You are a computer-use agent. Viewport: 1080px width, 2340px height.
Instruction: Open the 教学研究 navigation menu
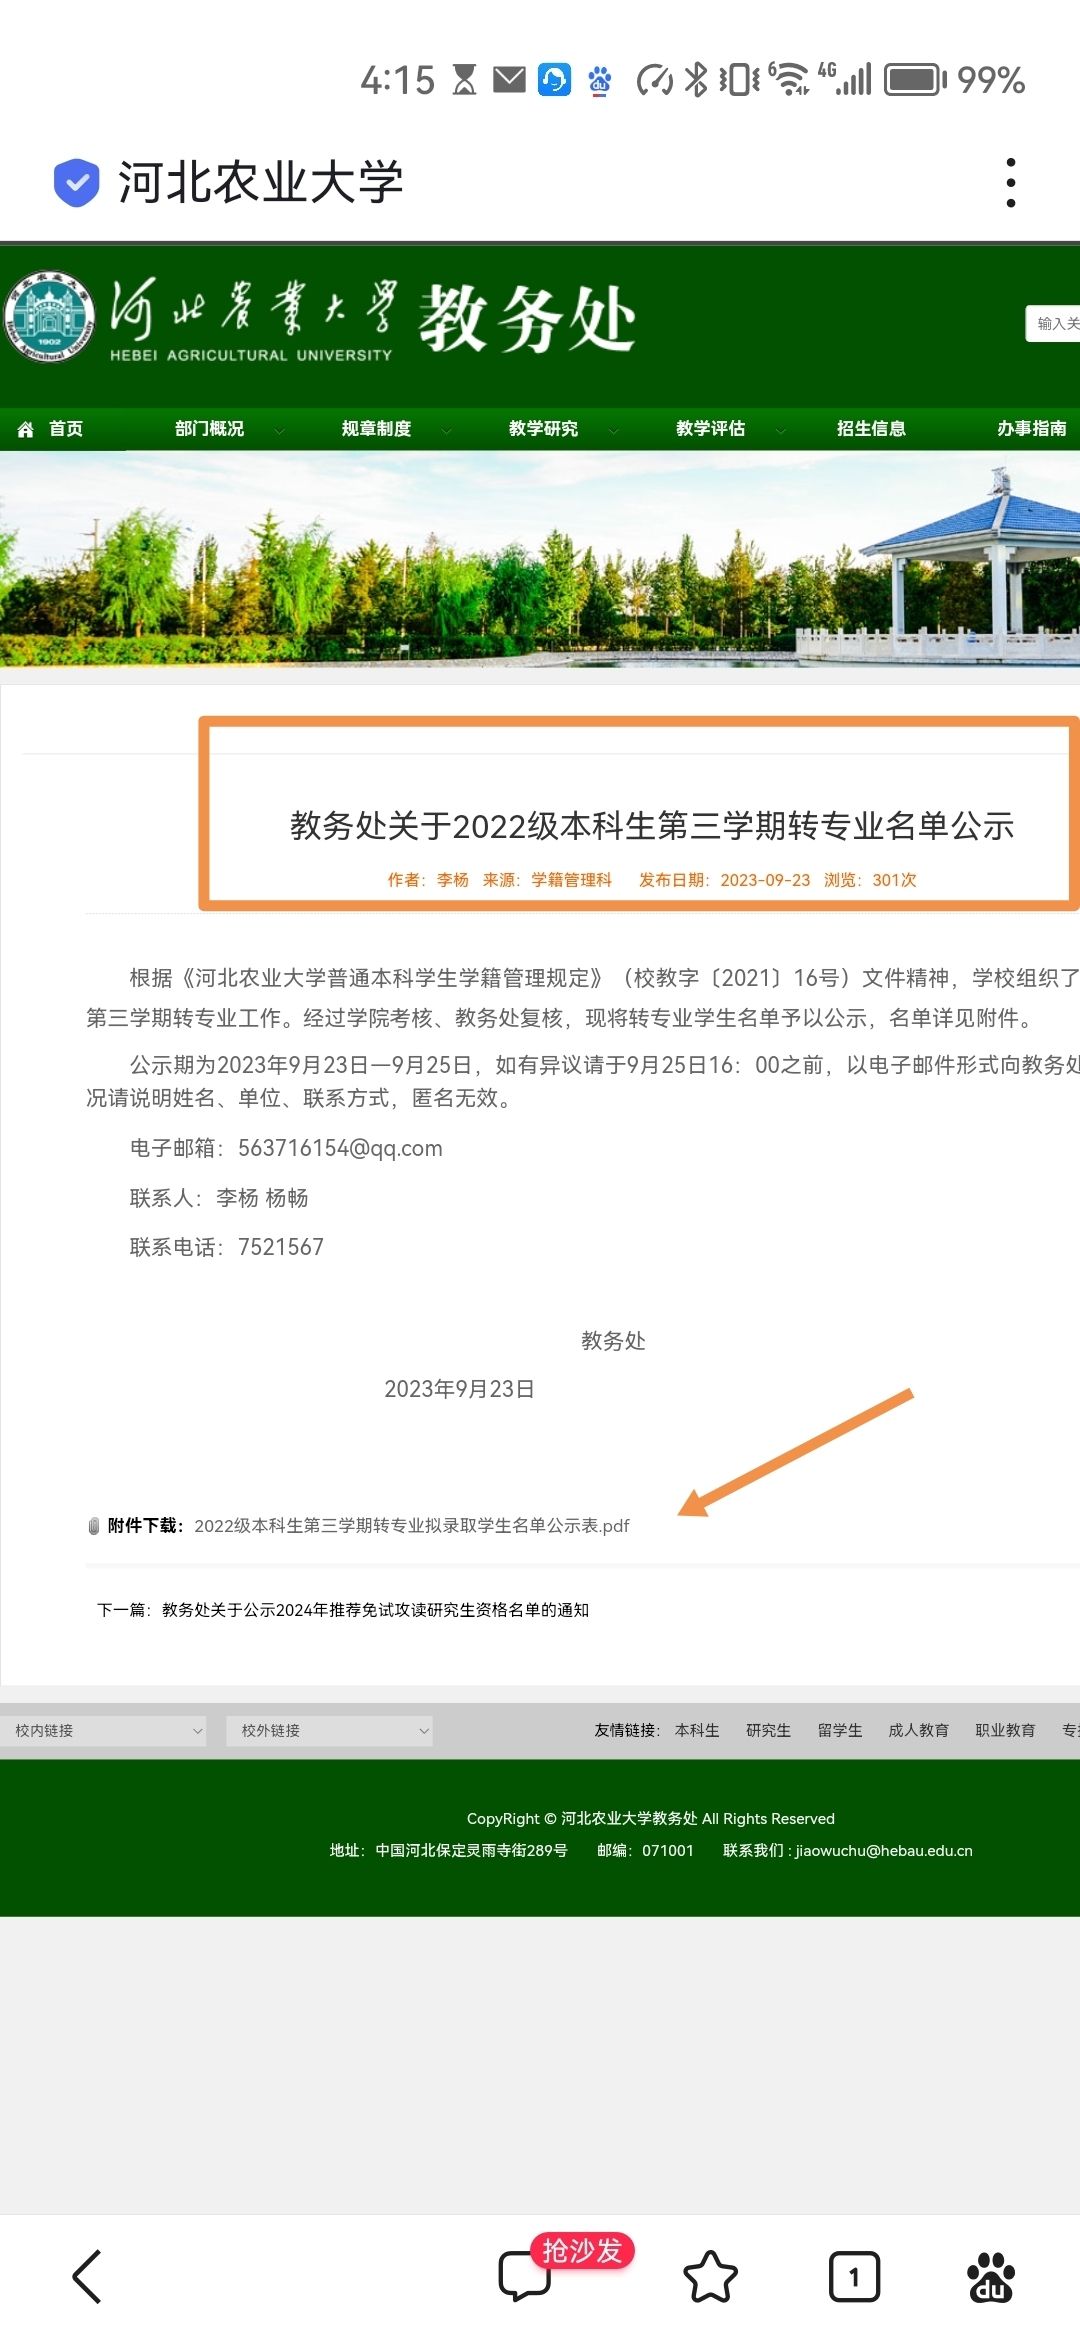(x=543, y=429)
